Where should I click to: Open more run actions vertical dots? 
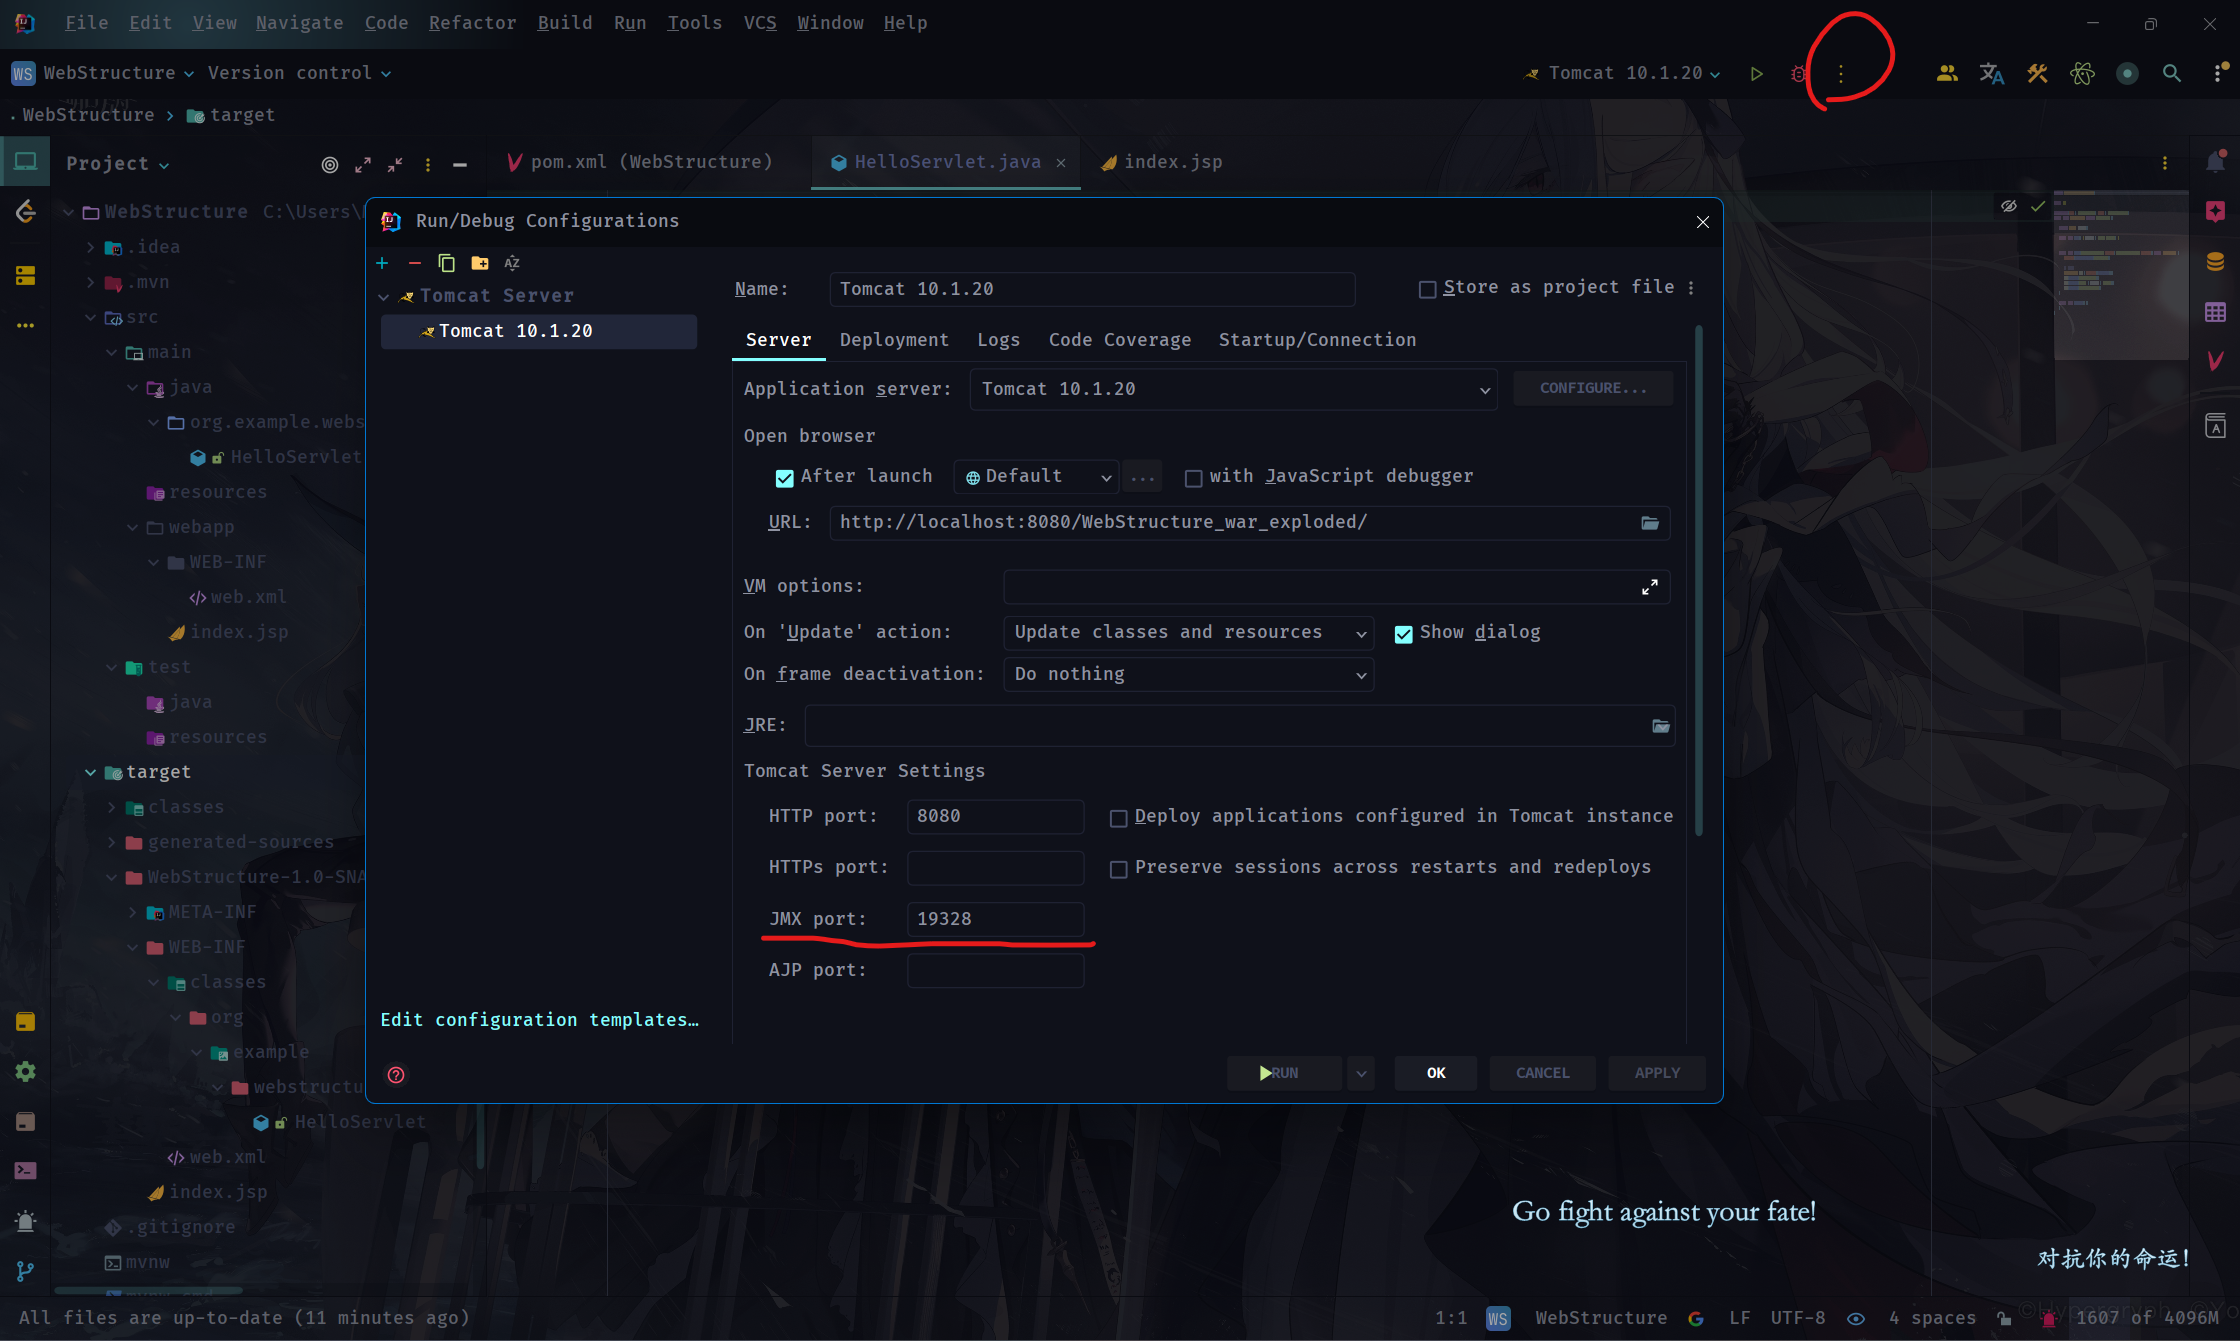[x=1841, y=73]
